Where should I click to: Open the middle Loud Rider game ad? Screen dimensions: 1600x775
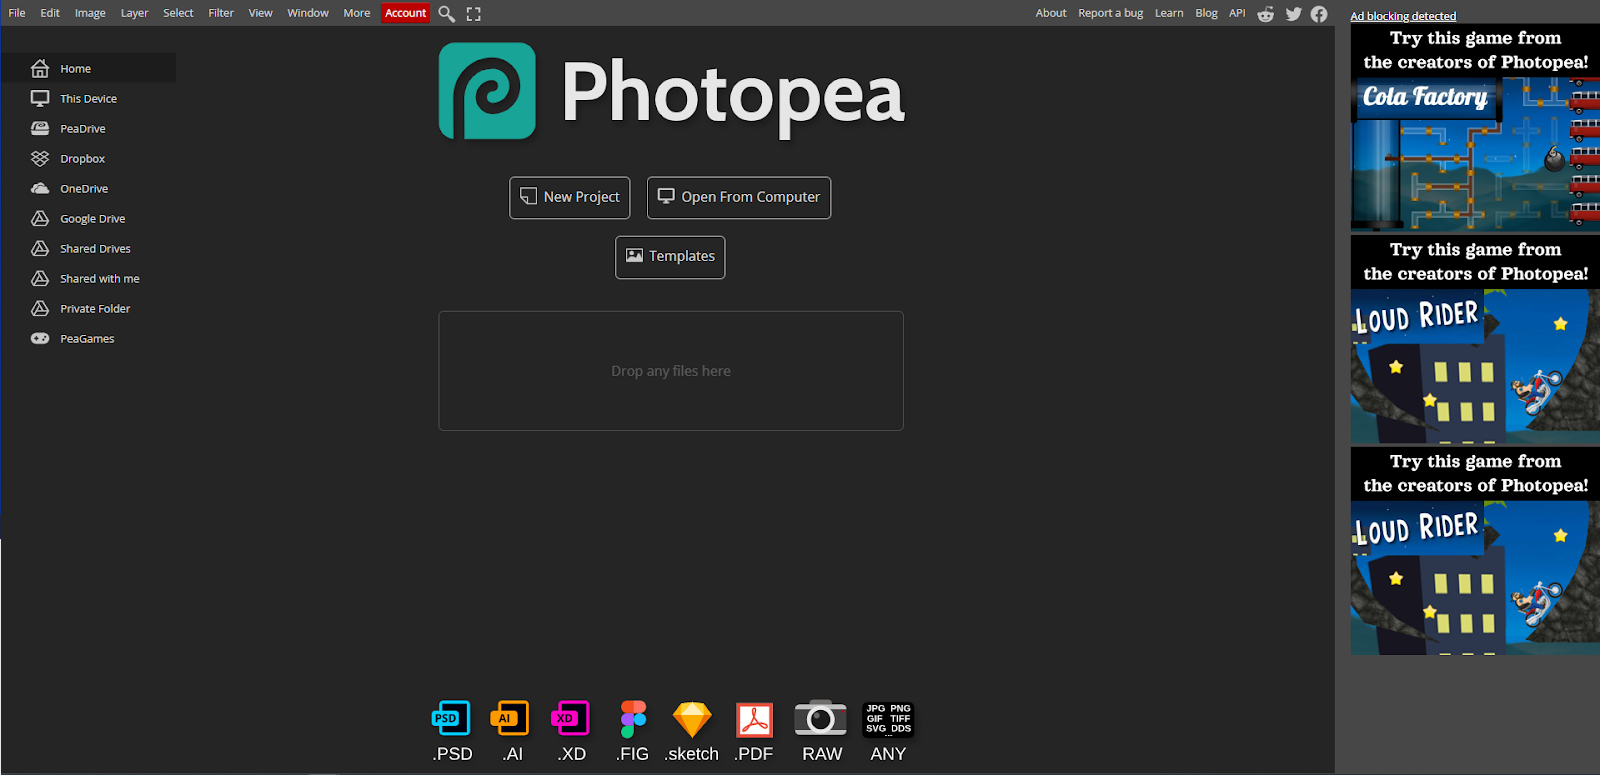1475,340
